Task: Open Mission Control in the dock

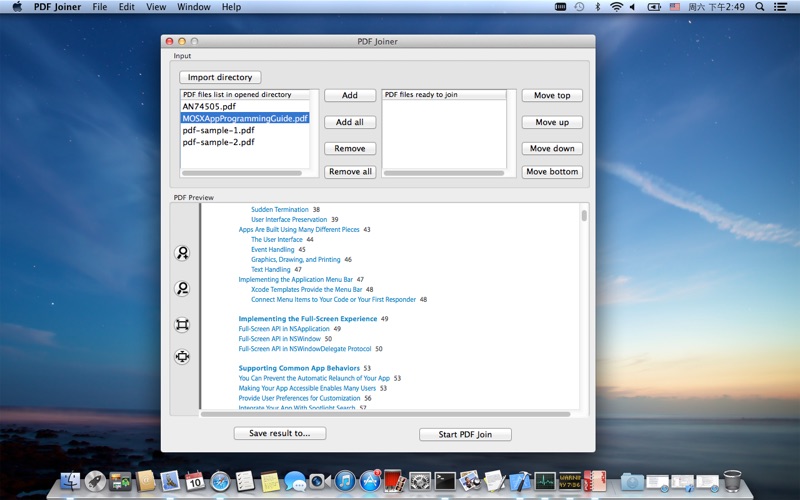Action: point(120,481)
